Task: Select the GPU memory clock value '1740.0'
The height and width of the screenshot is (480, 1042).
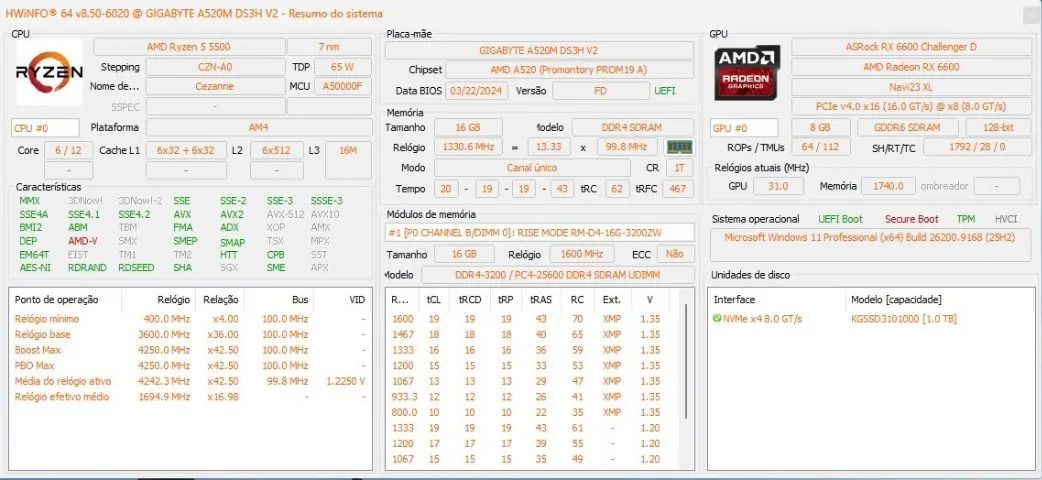Action: [x=888, y=187]
